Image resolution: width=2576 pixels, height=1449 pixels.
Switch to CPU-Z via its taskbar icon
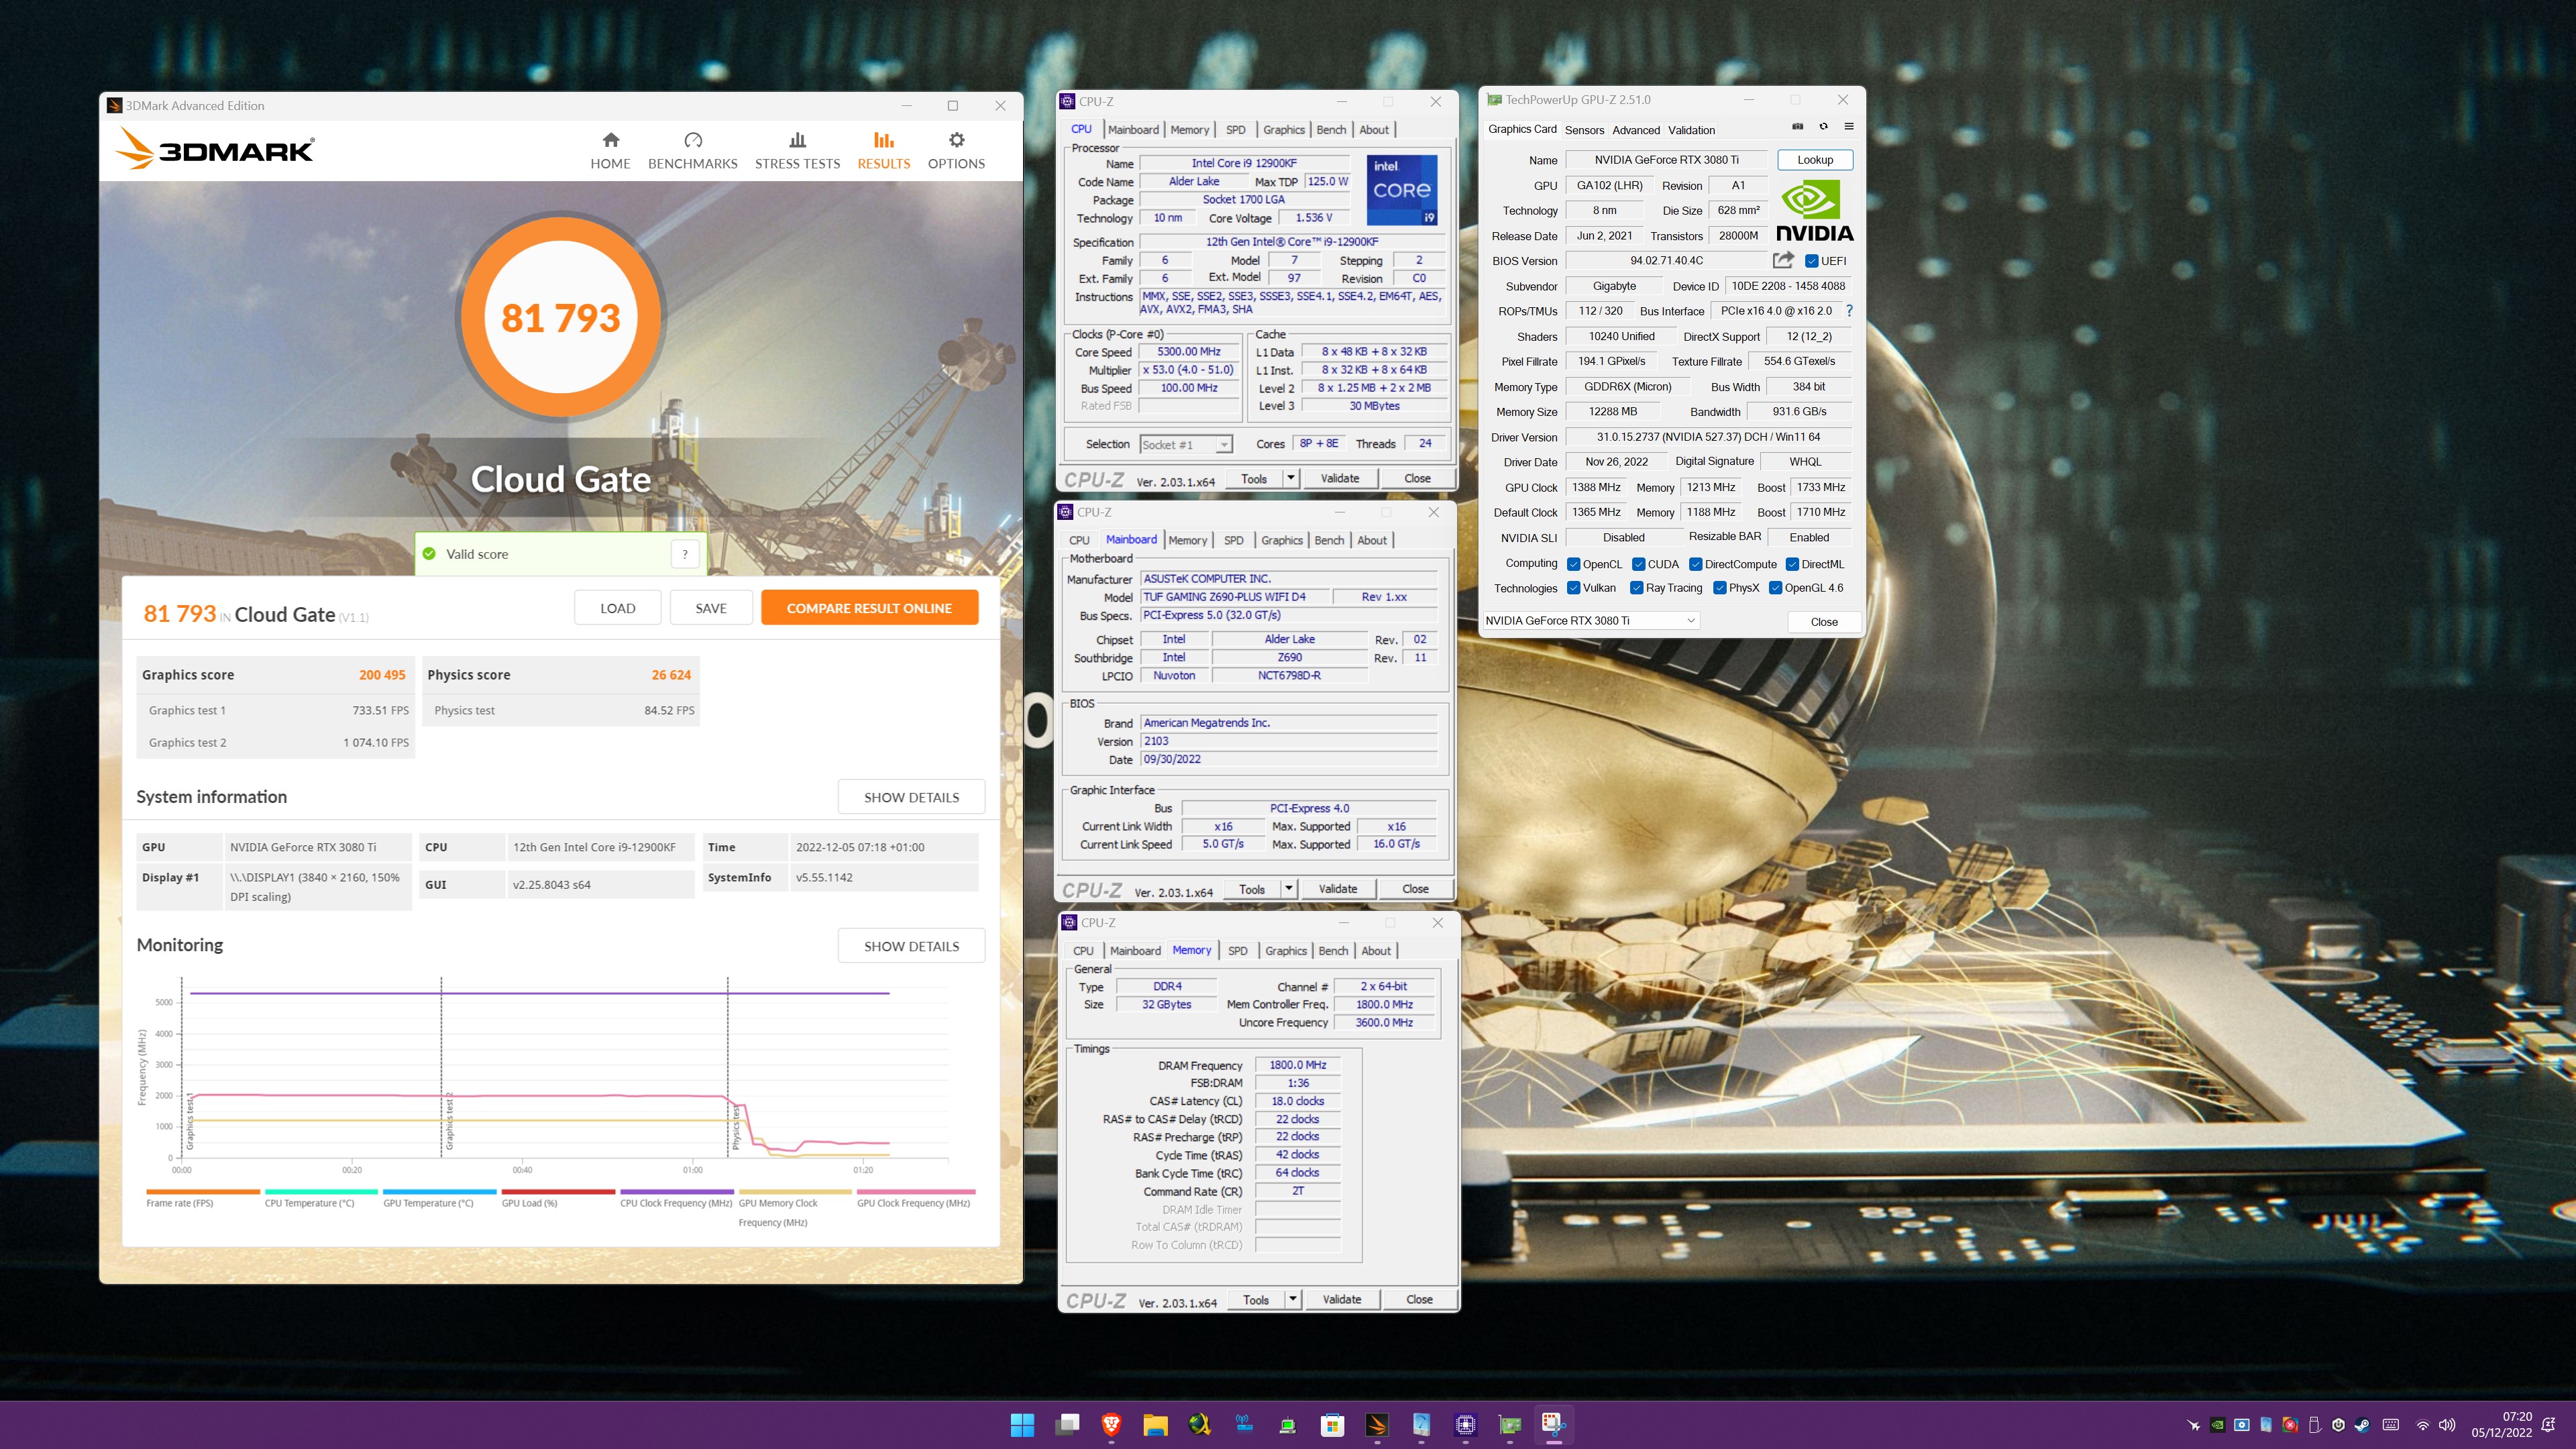[1465, 1425]
